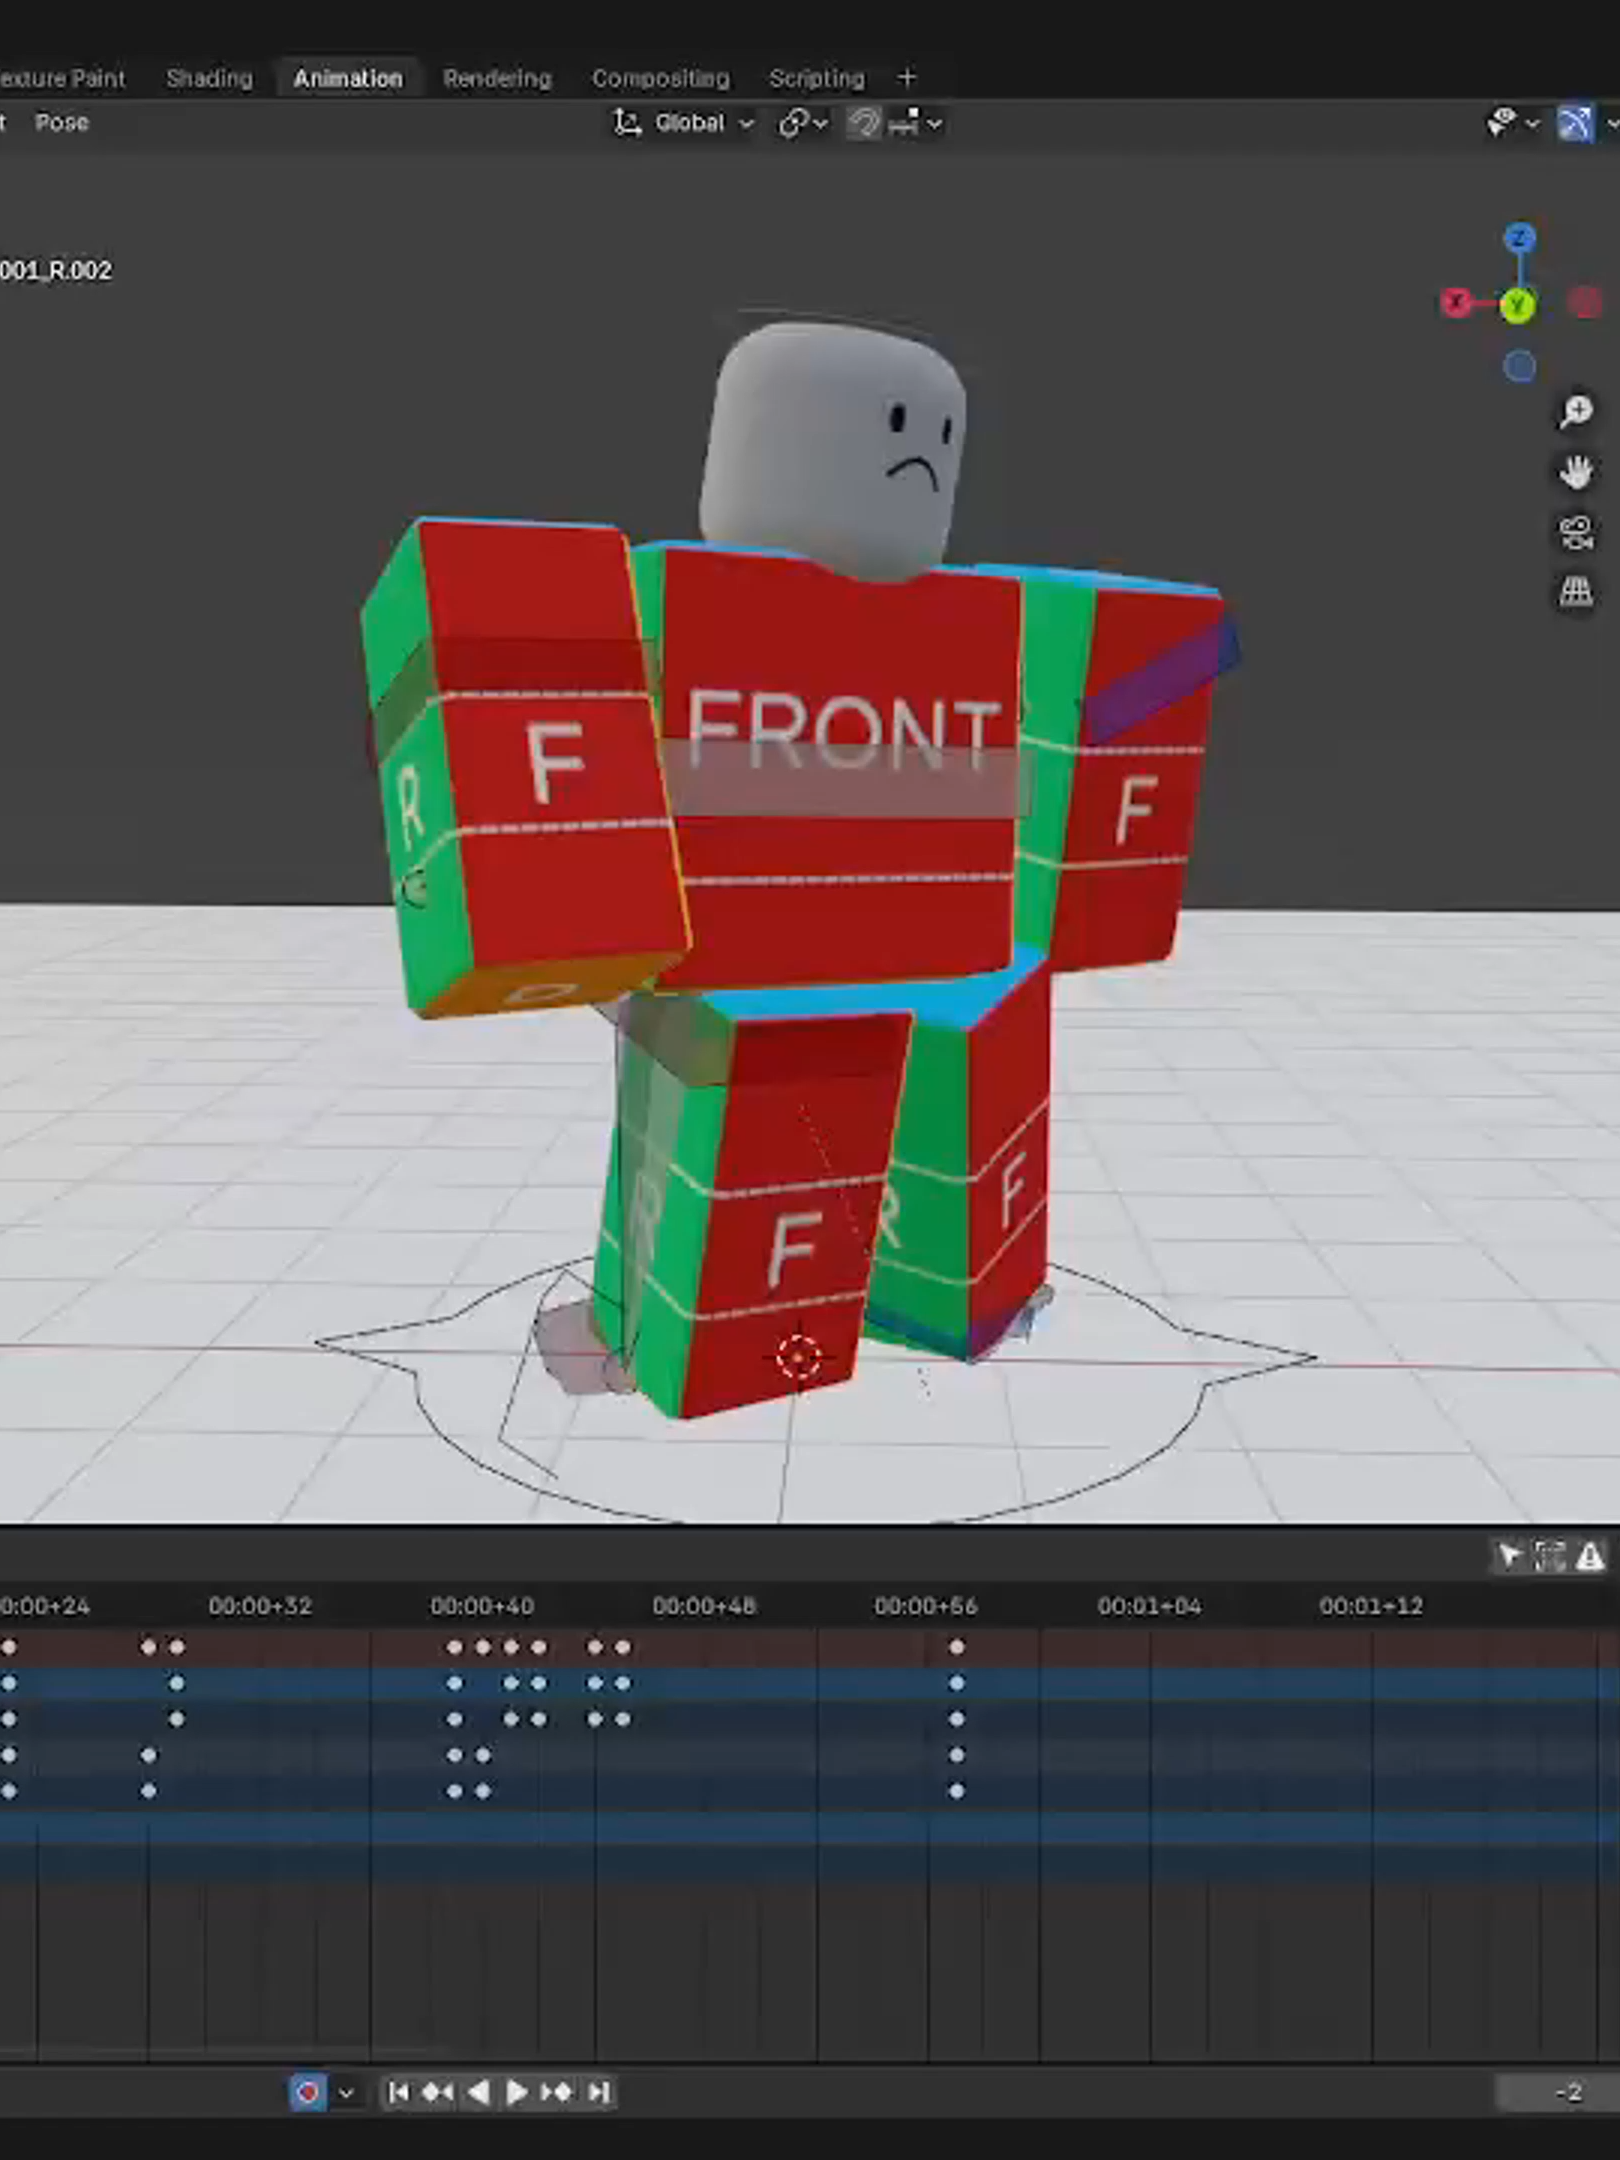Click the 00:01+12 time label
This screenshot has height=2160, width=1620.
coord(1371,1606)
